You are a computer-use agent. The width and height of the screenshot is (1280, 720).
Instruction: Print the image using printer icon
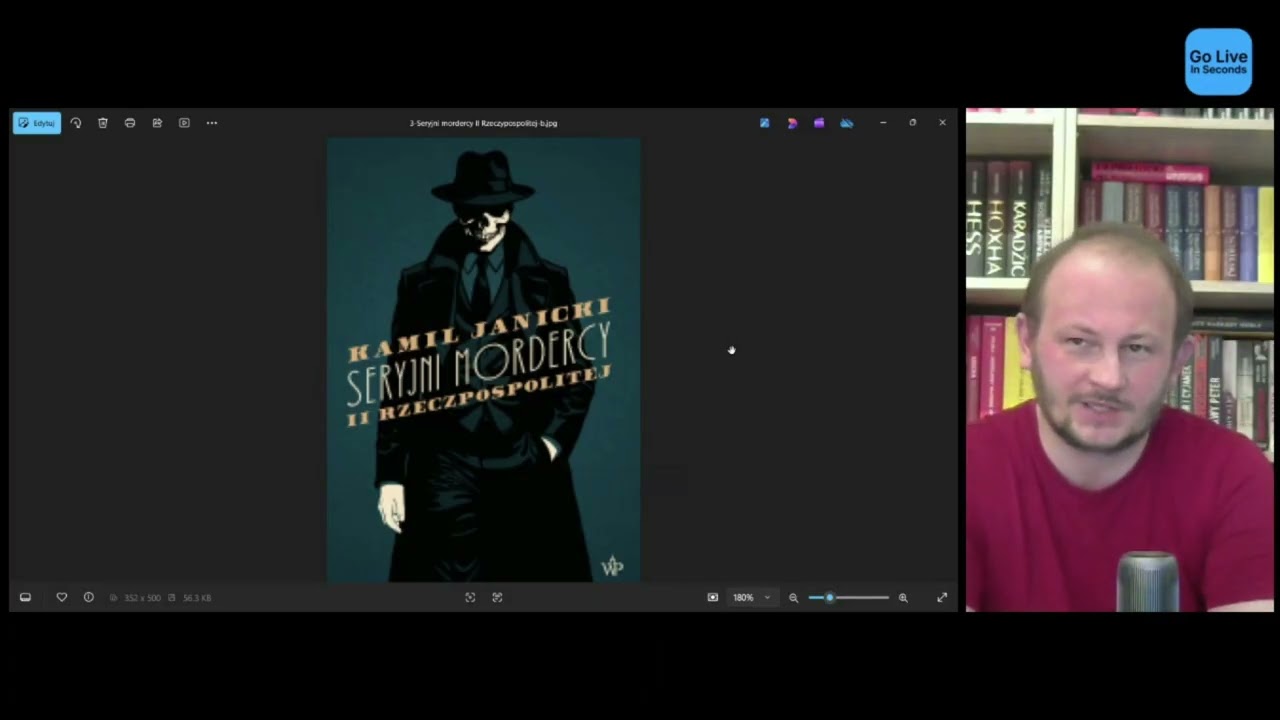(130, 123)
